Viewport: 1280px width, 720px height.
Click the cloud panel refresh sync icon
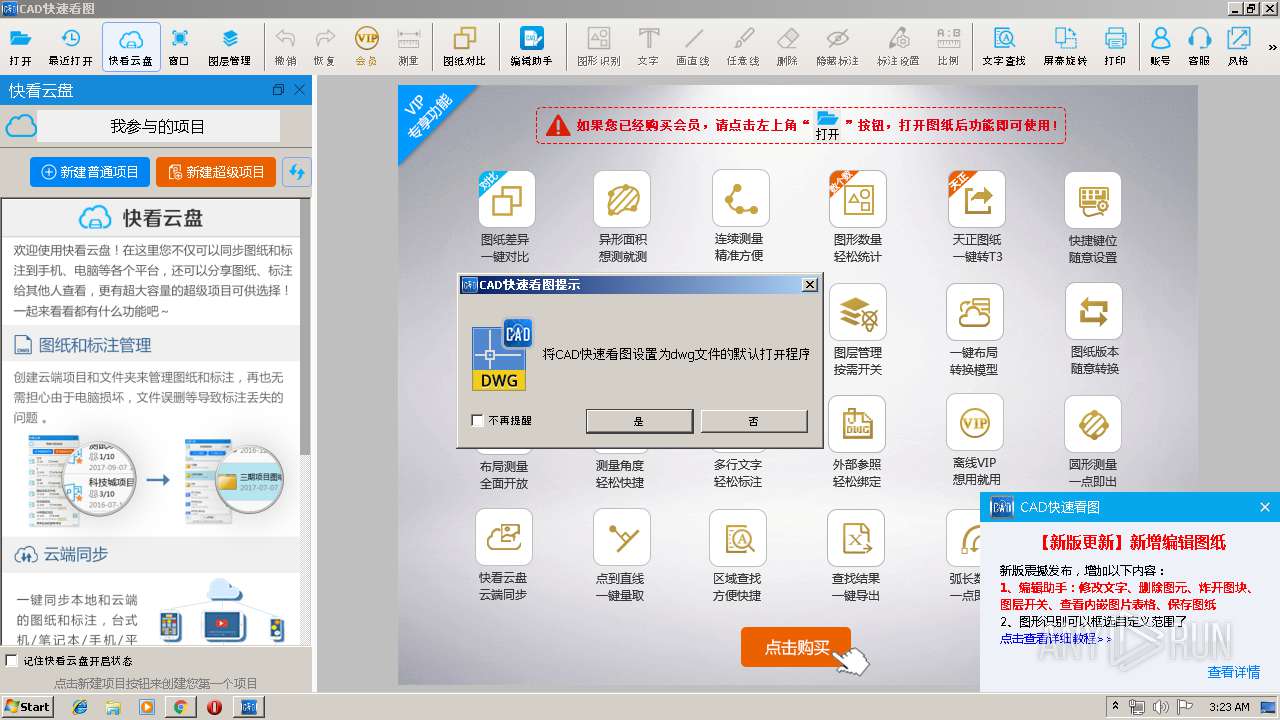(x=297, y=172)
